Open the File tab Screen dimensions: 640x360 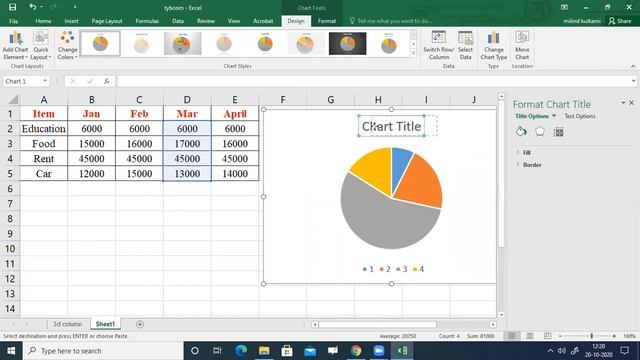[13, 21]
